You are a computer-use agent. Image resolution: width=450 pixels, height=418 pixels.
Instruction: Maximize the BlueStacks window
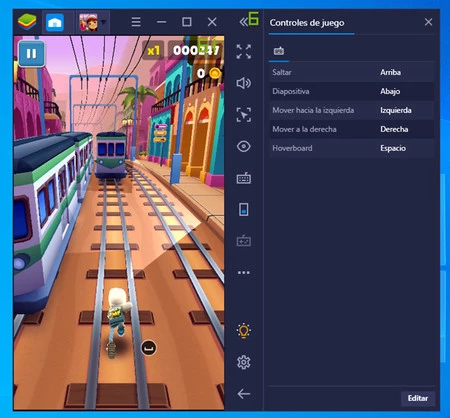(187, 22)
